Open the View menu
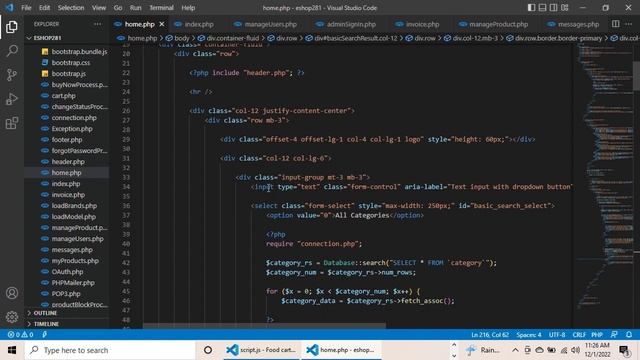Screen dimensions: 640x360 click(99, 8)
